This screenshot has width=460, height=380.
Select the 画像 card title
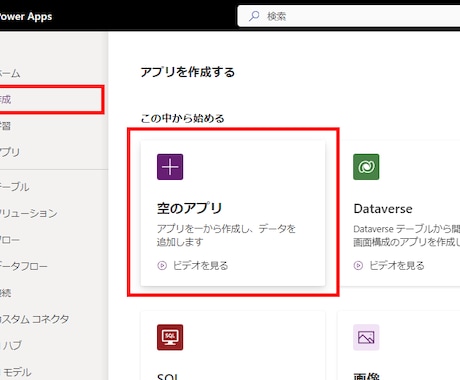pyautogui.click(x=366, y=376)
